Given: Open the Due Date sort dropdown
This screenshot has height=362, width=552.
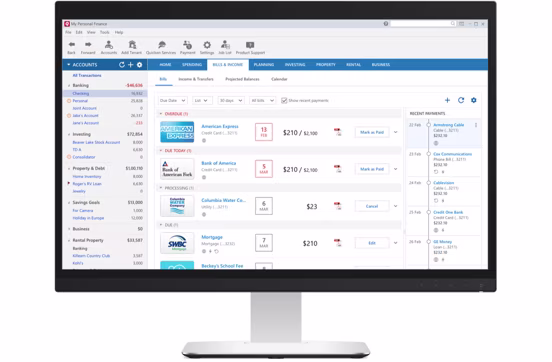Looking at the screenshot, I should 172,101.
